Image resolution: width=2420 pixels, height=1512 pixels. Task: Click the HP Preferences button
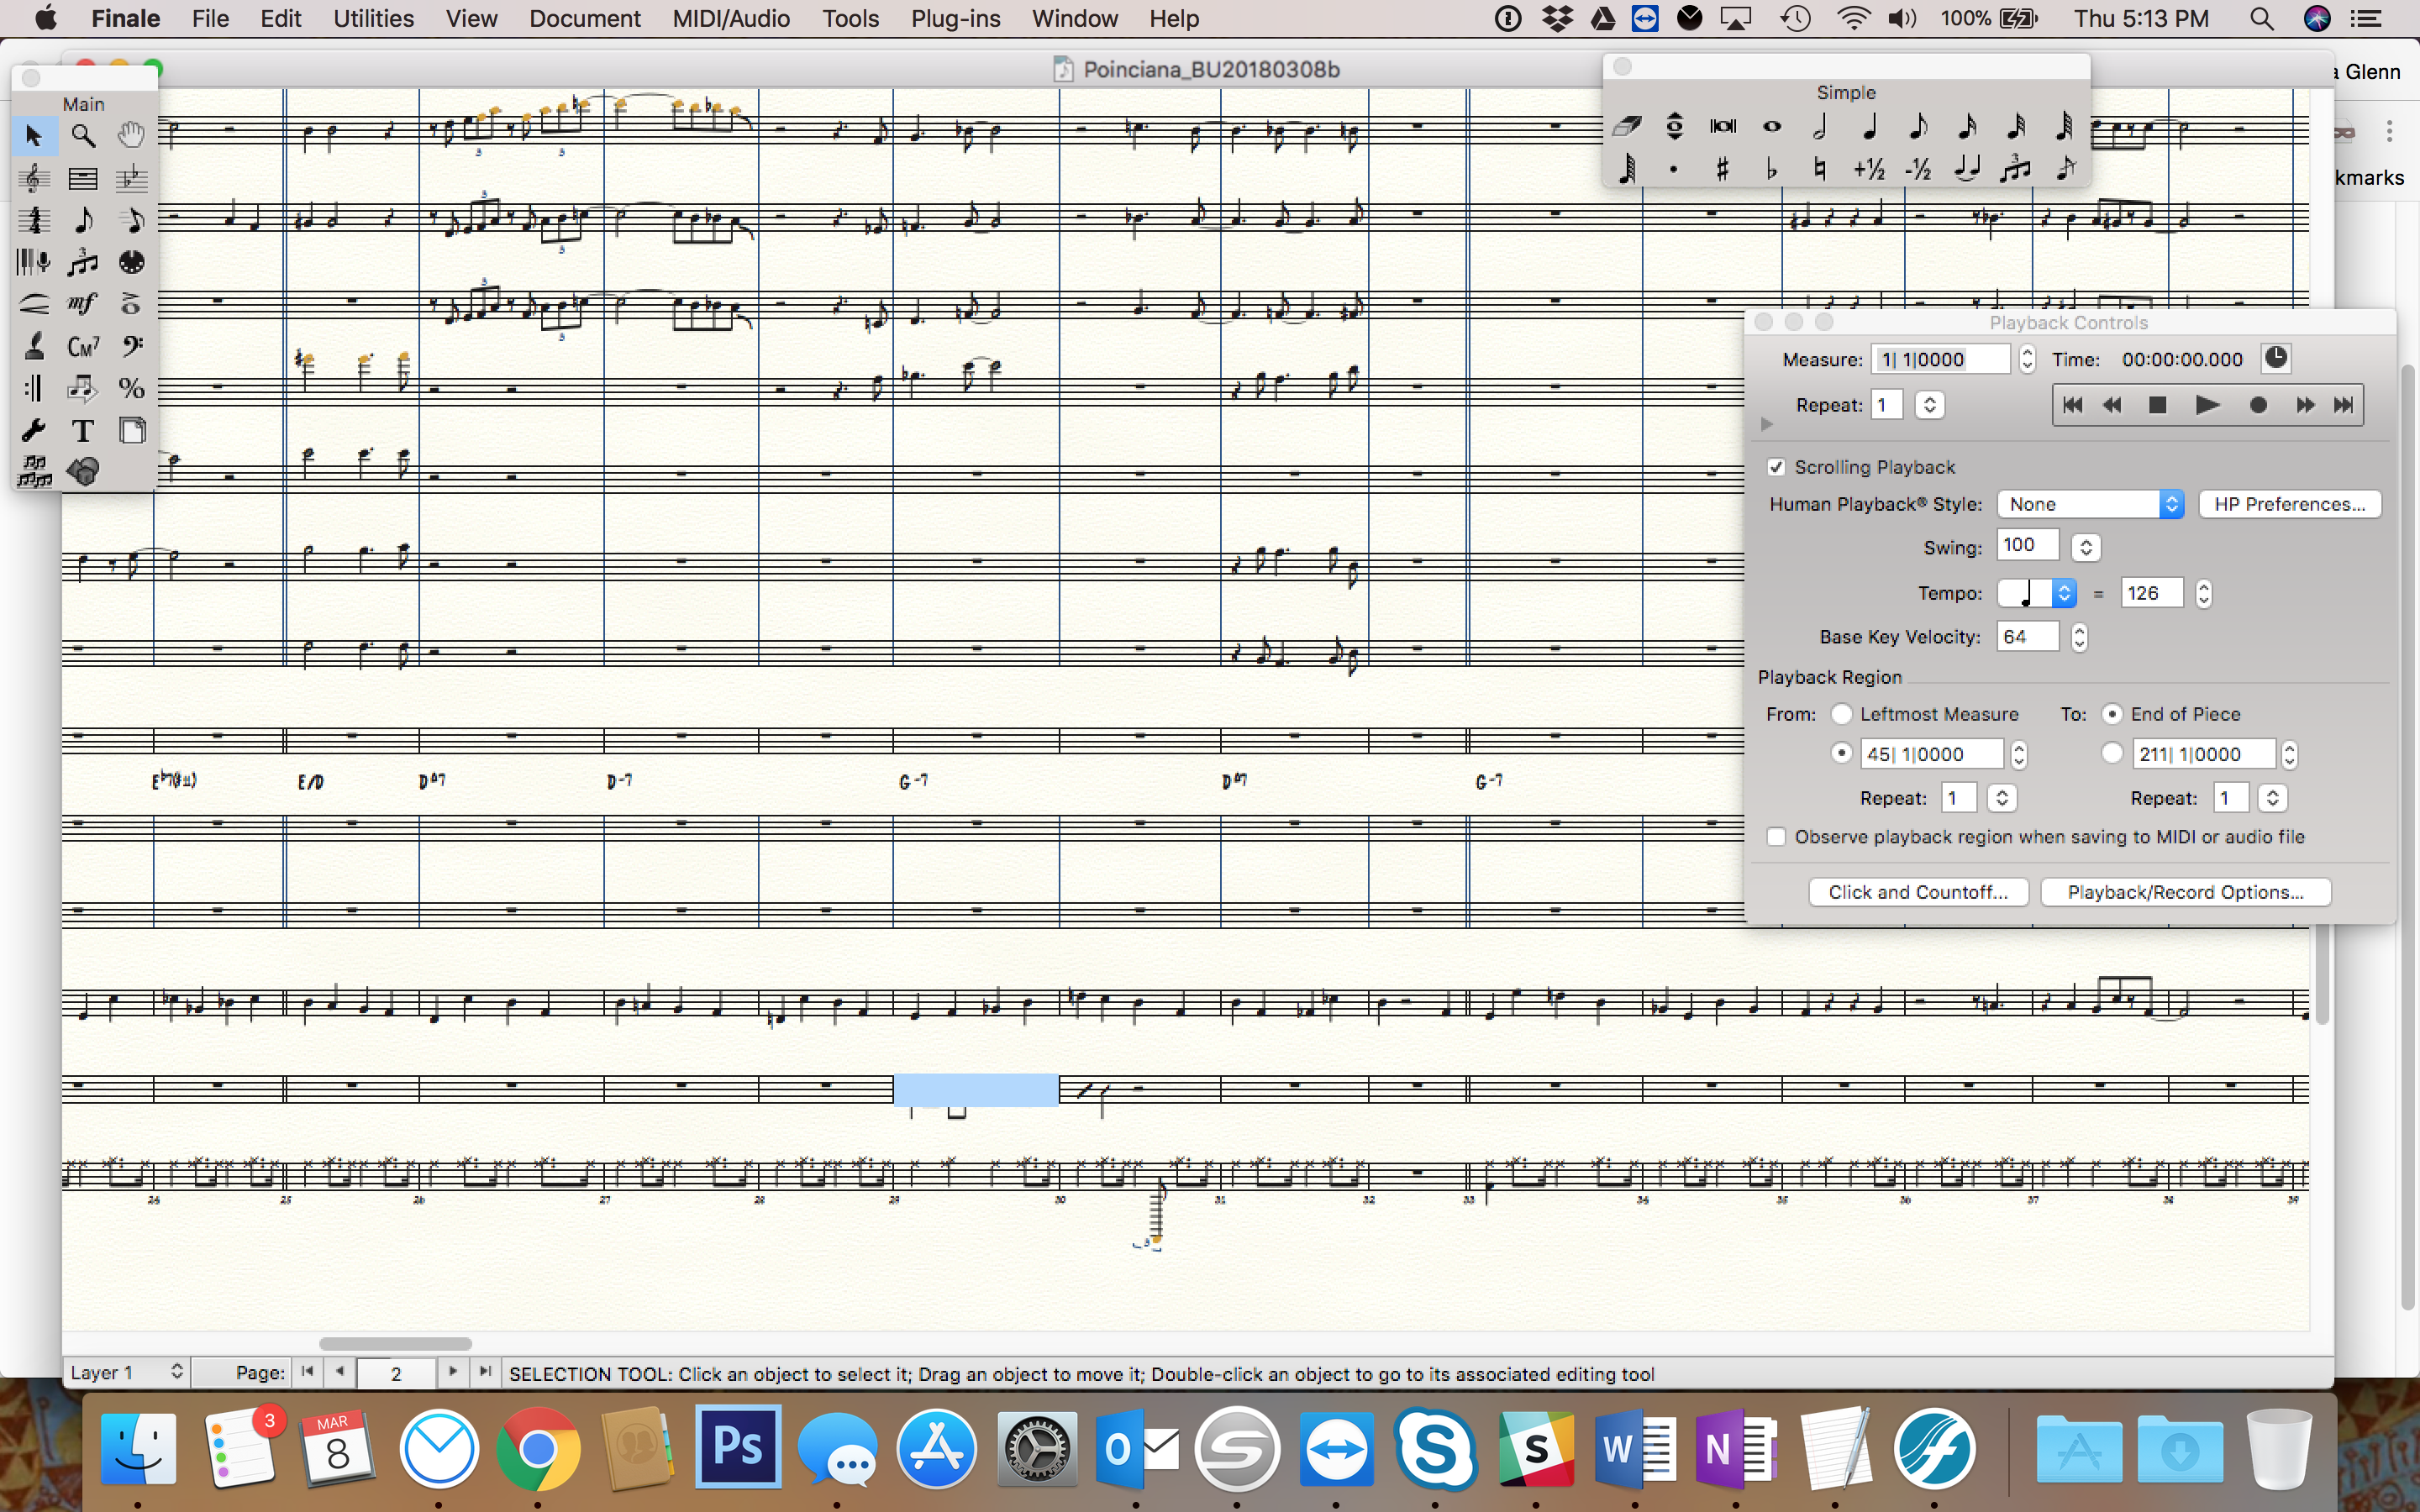tap(2289, 504)
